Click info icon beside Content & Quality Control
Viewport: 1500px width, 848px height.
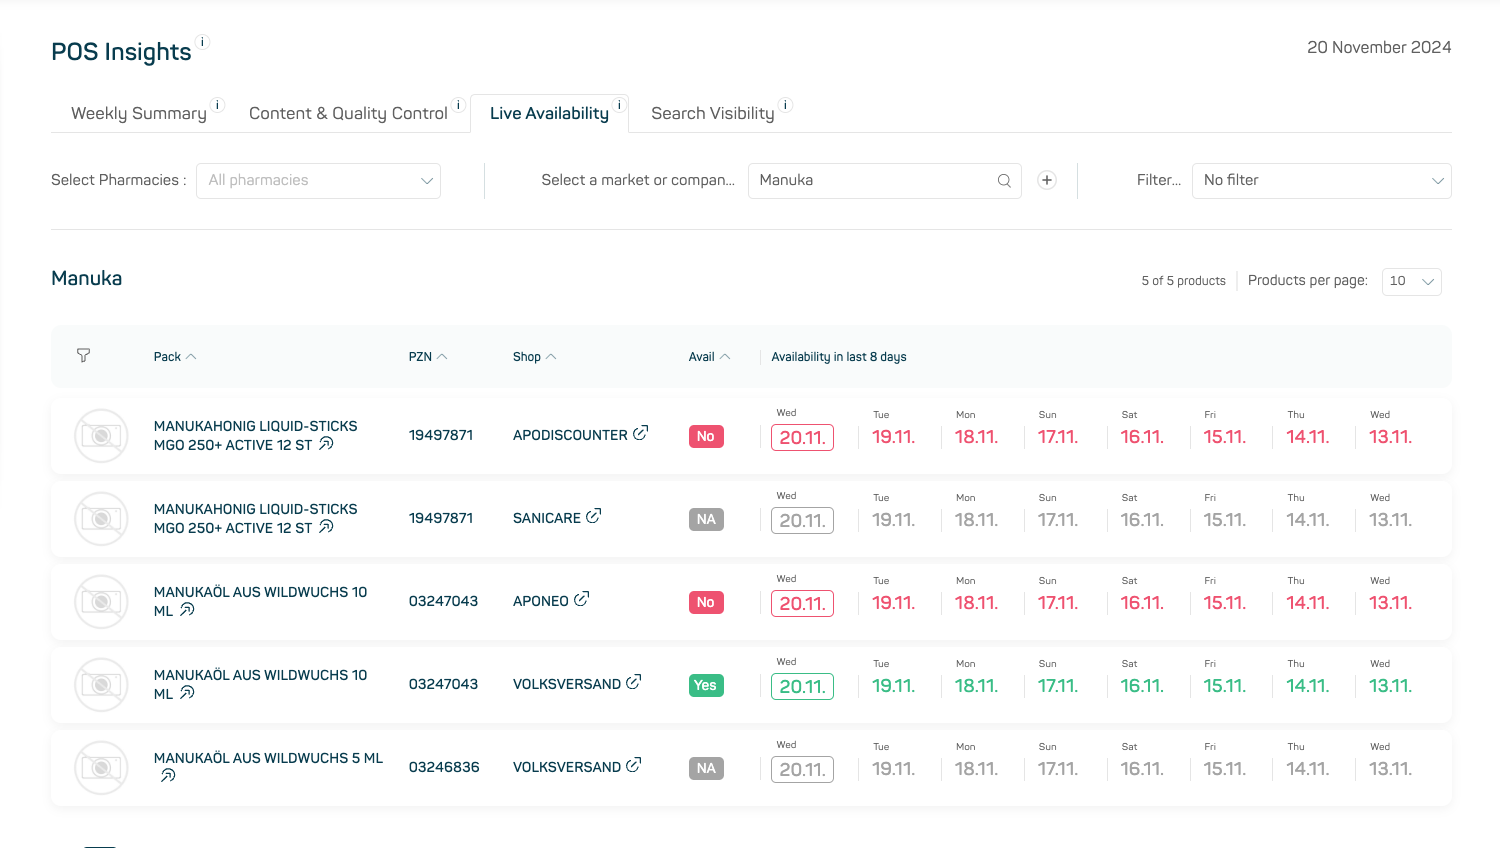[x=459, y=105]
